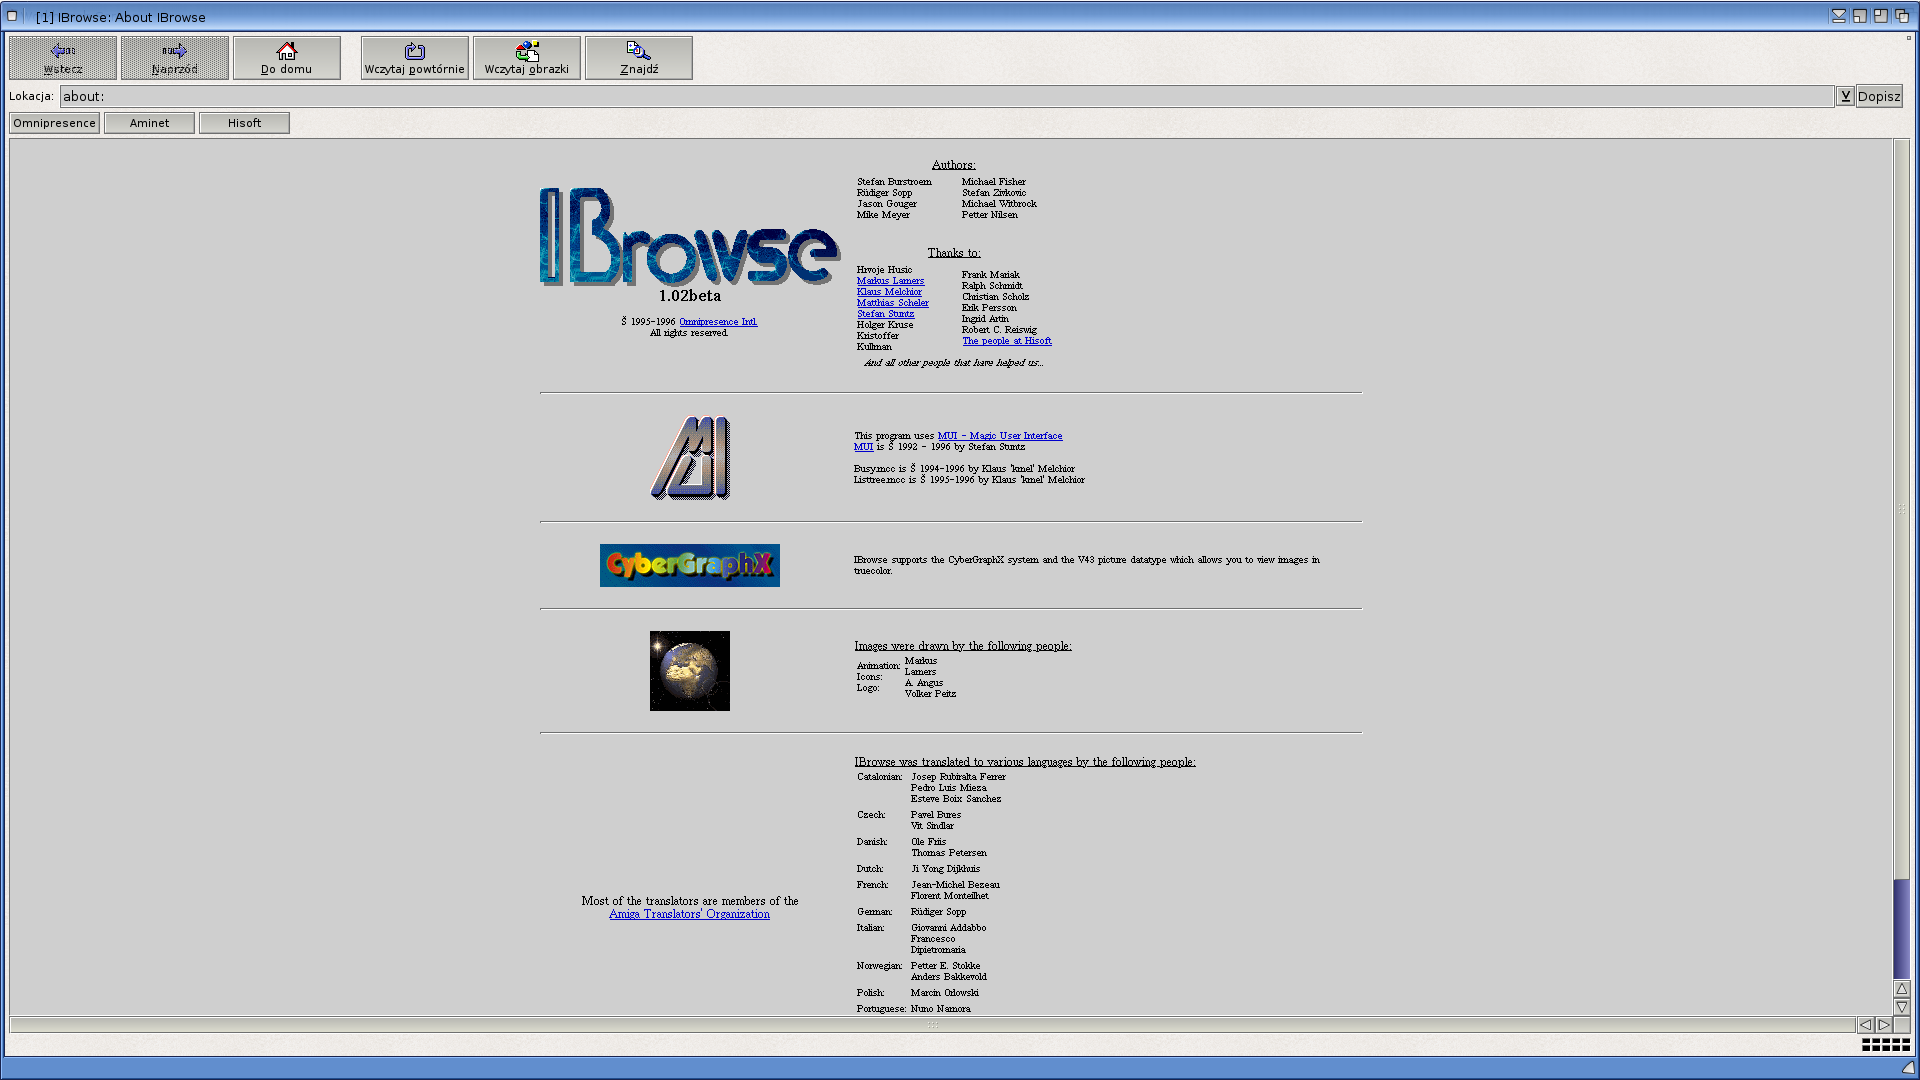
Task: Click the window title 'IBrowse: About IBrowse'
Action: click(131, 17)
